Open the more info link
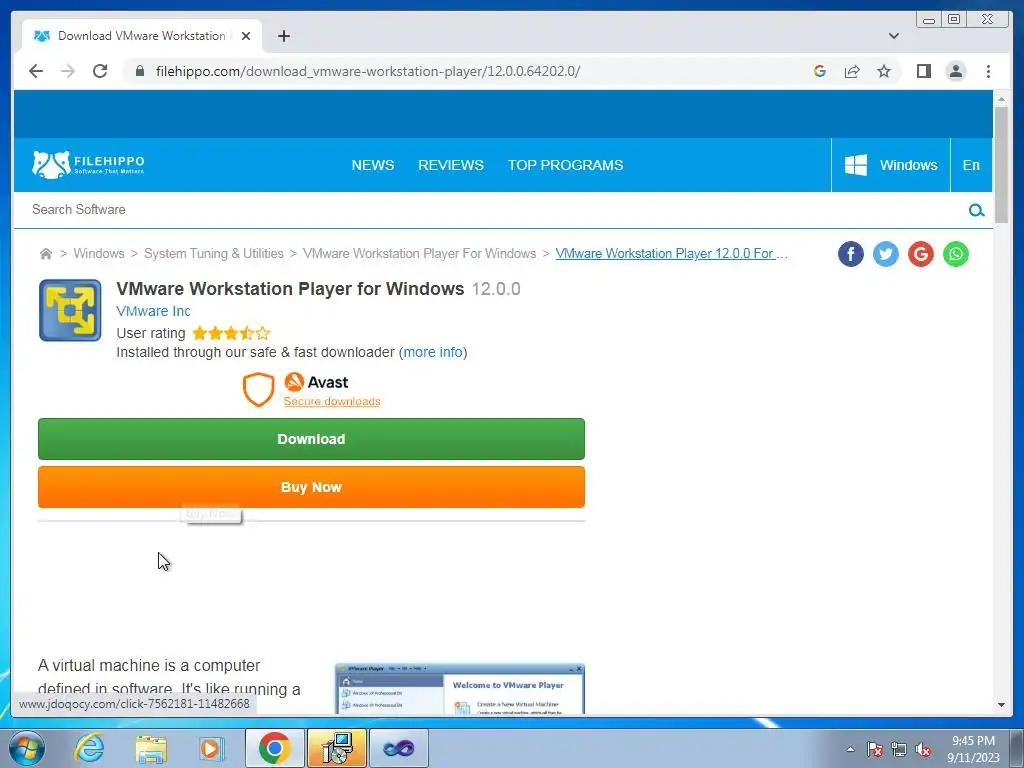 coord(433,353)
